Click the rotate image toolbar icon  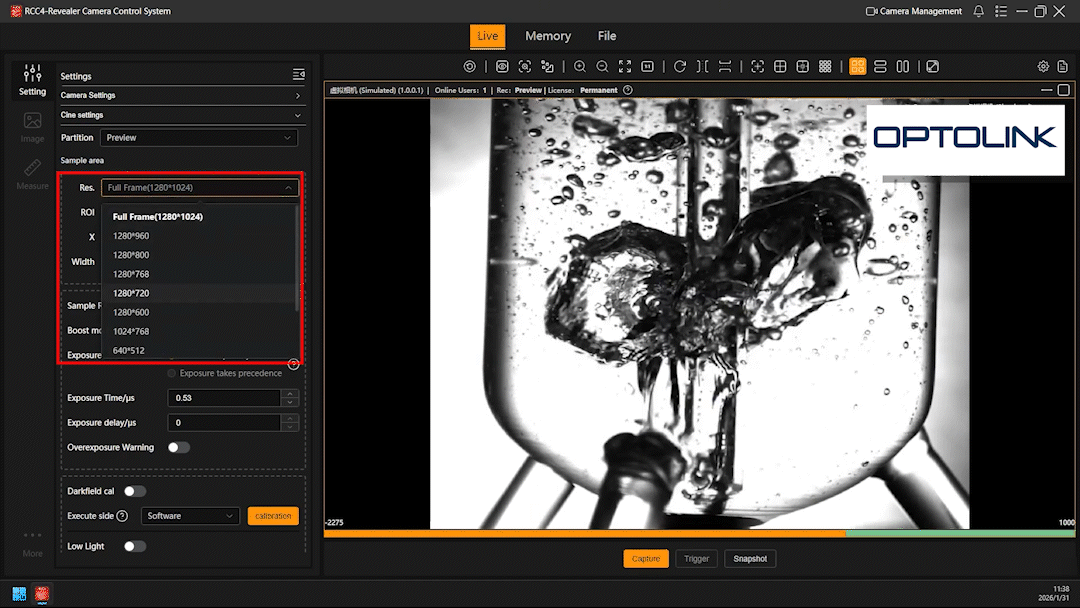click(x=680, y=66)
